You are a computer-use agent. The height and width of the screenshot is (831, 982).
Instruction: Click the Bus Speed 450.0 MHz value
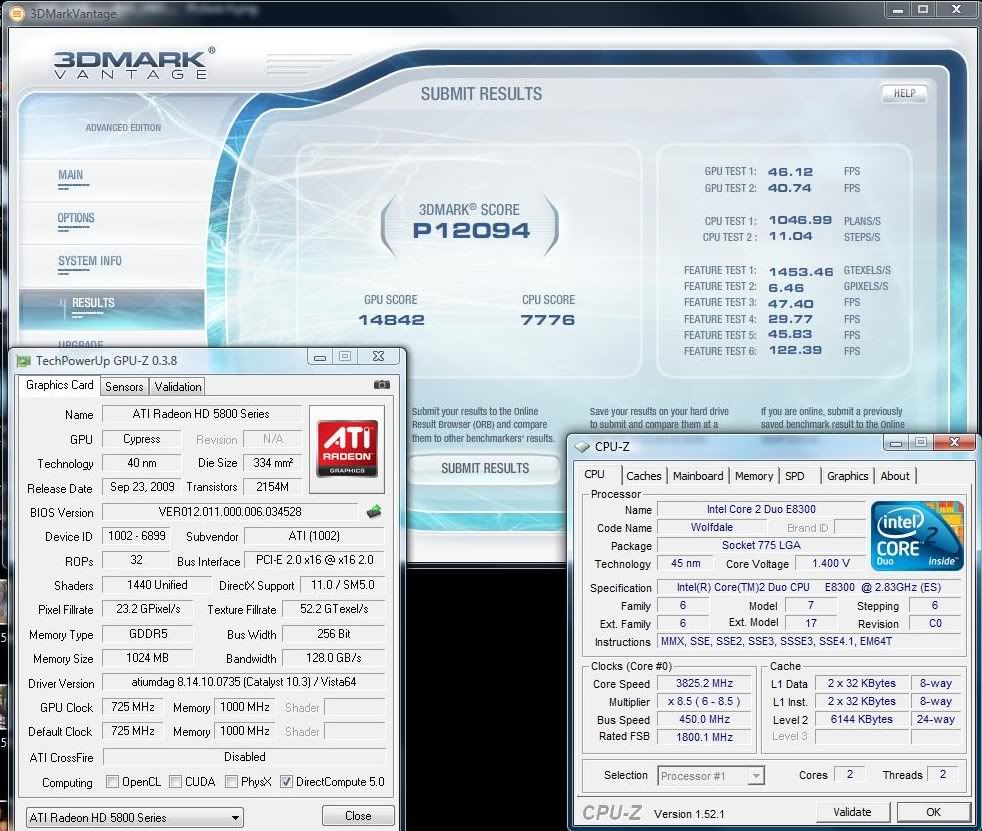(705, 720)
